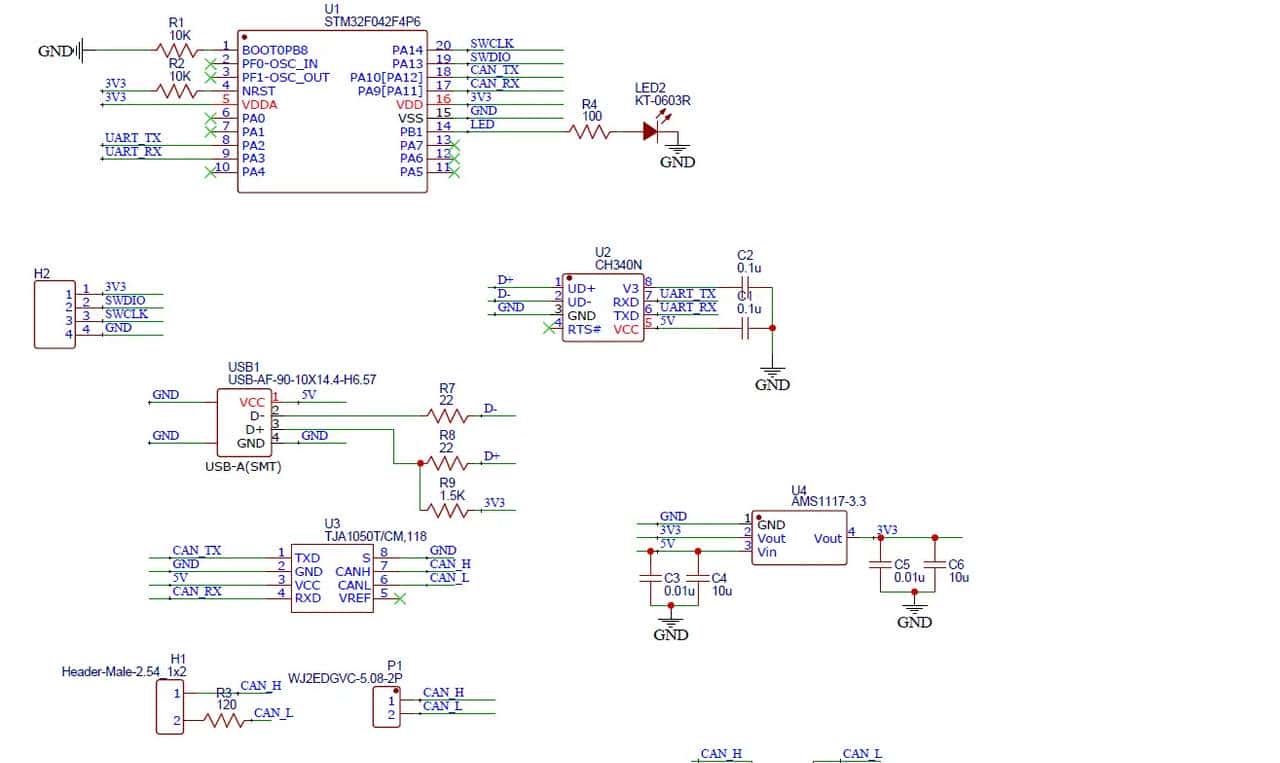The width and height of the screenshot is (1280, 763).
Task: Click the no-connect X on VREF pin
Action: [x=400, y=599]
